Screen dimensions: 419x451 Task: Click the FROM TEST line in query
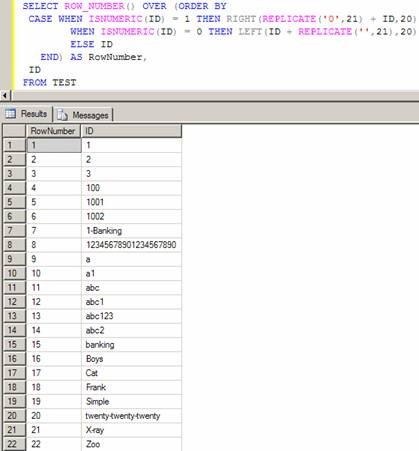point(50,82)
